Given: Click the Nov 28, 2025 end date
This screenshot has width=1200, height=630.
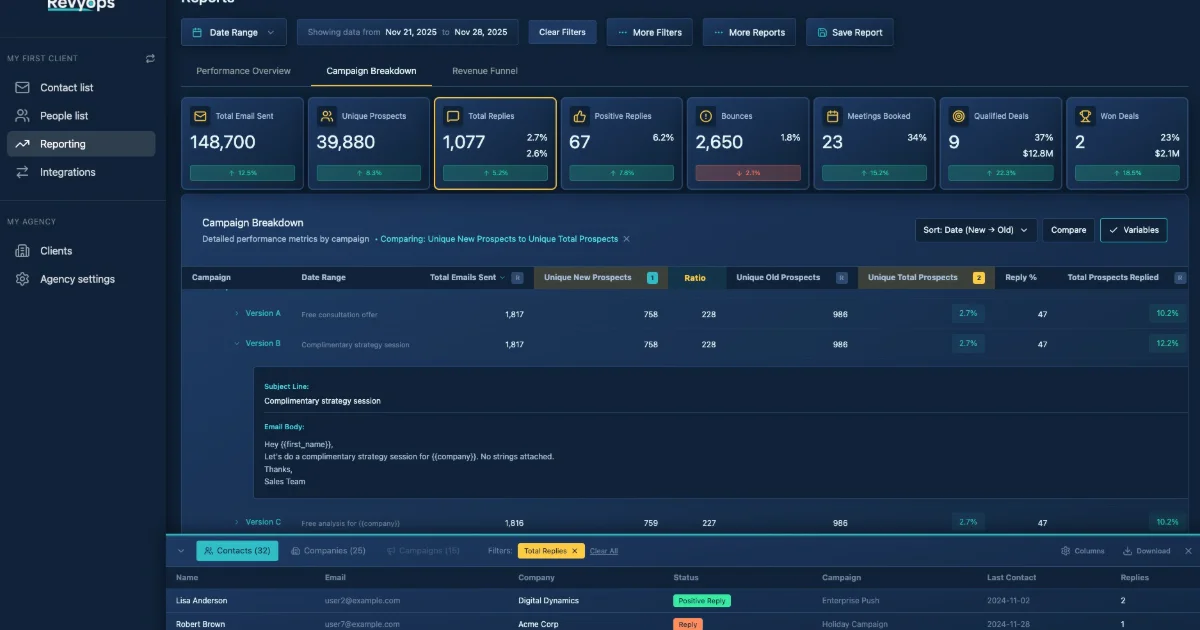Looking at the screenshot, I should pos(481,32).
